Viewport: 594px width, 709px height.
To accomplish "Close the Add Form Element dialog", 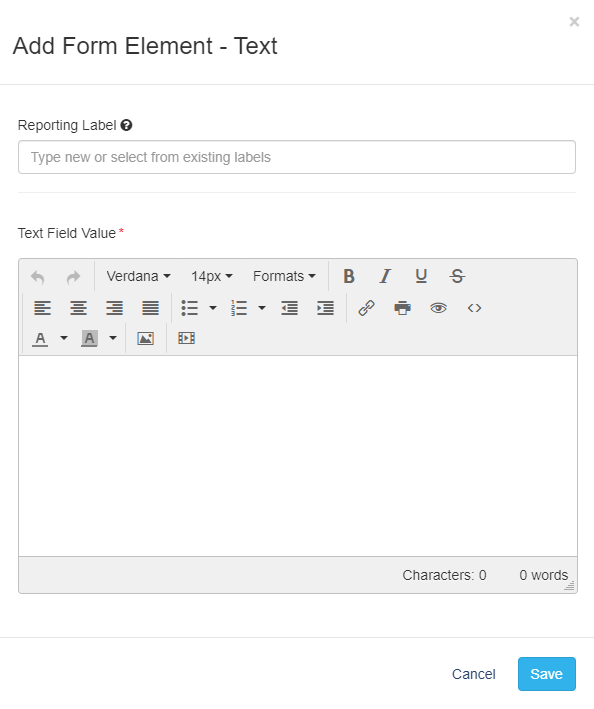I will [574, 22].
